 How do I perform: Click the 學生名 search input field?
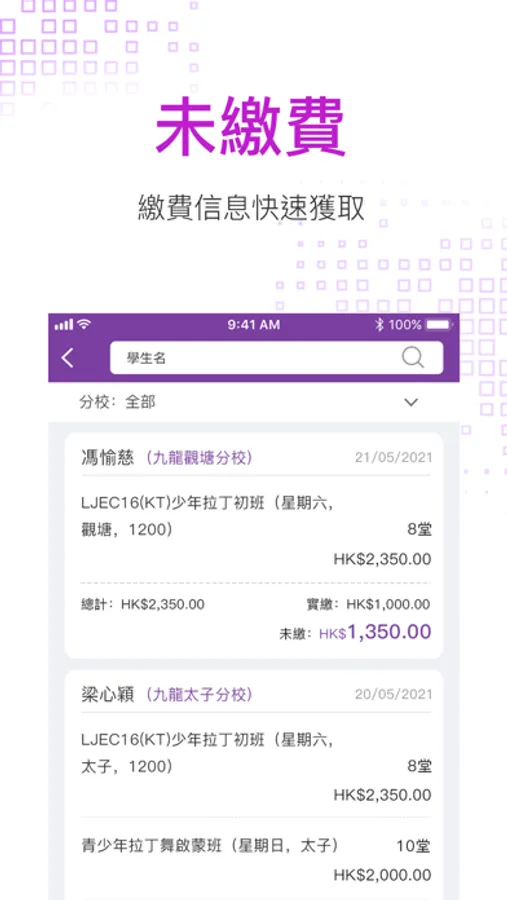[276, 358]
